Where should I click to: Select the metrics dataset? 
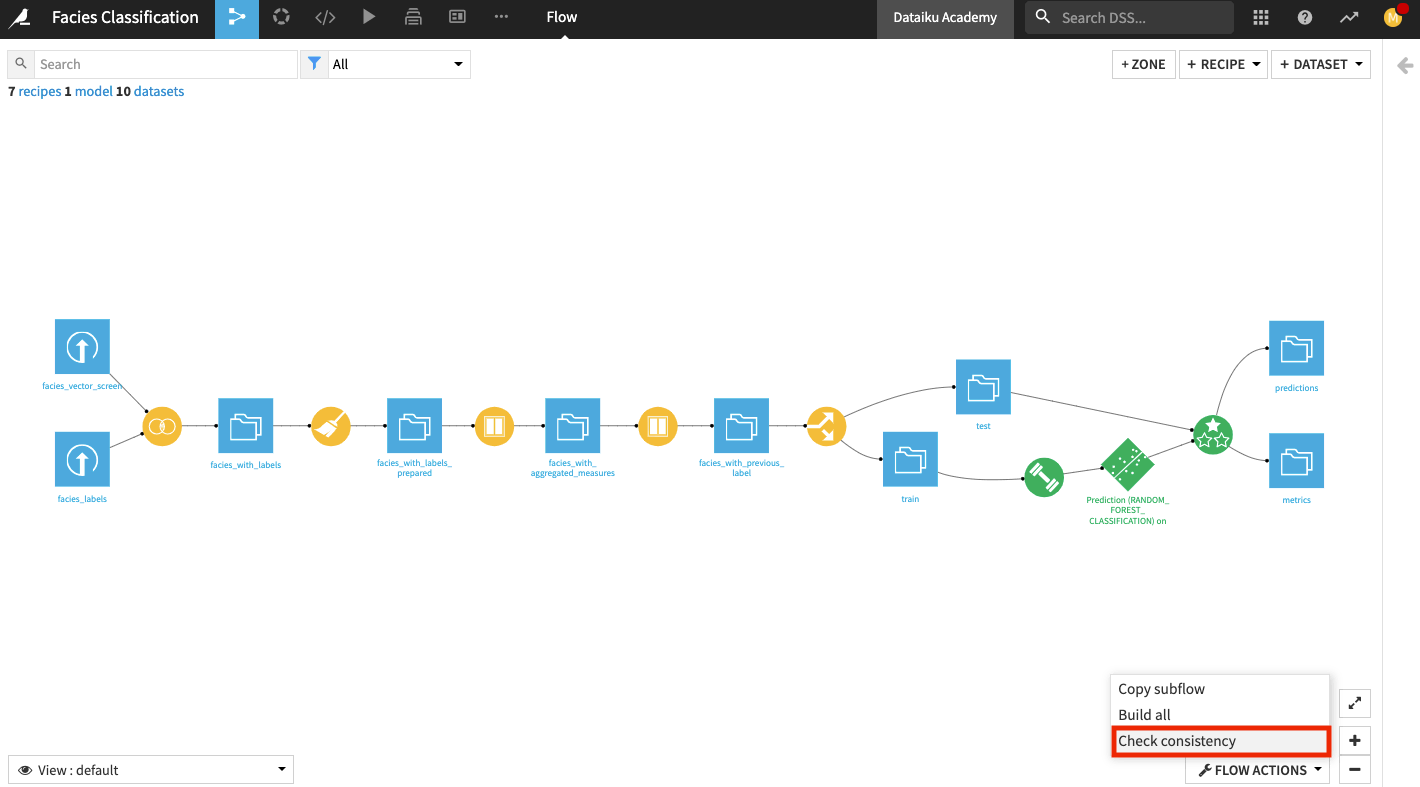1296,460
